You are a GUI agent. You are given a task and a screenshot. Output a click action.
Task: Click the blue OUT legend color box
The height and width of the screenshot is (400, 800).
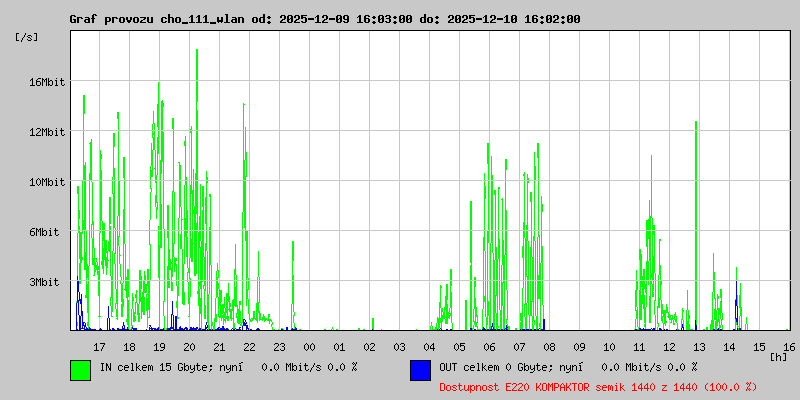click(x=420, y=370)
